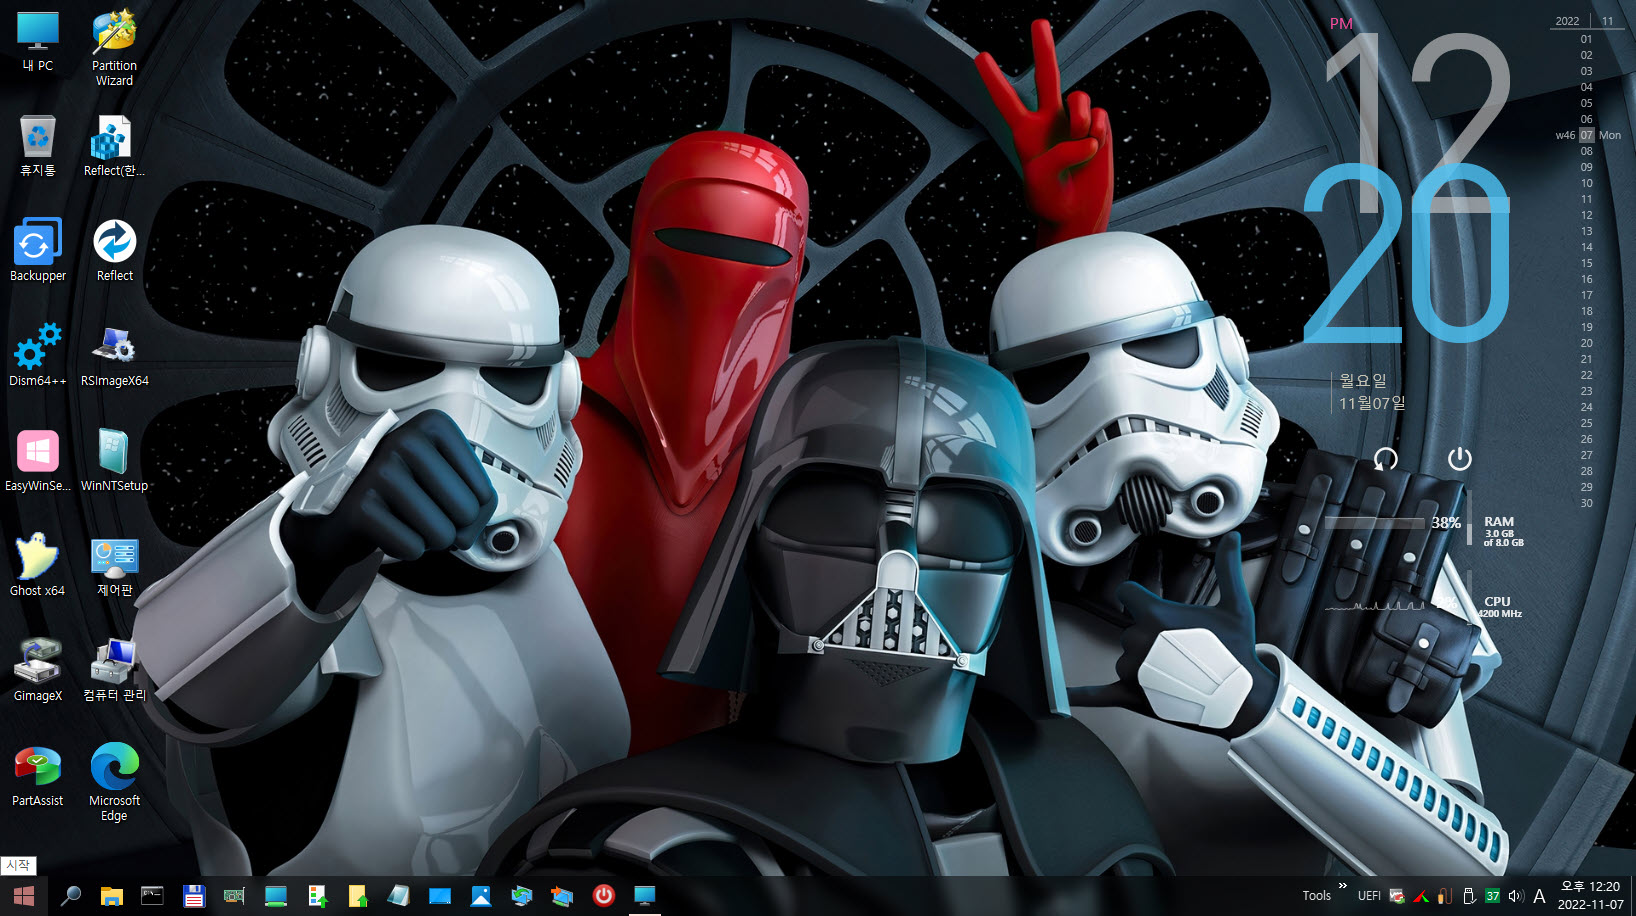Click the safely remove USB tray icon

tap(1468, 896)
